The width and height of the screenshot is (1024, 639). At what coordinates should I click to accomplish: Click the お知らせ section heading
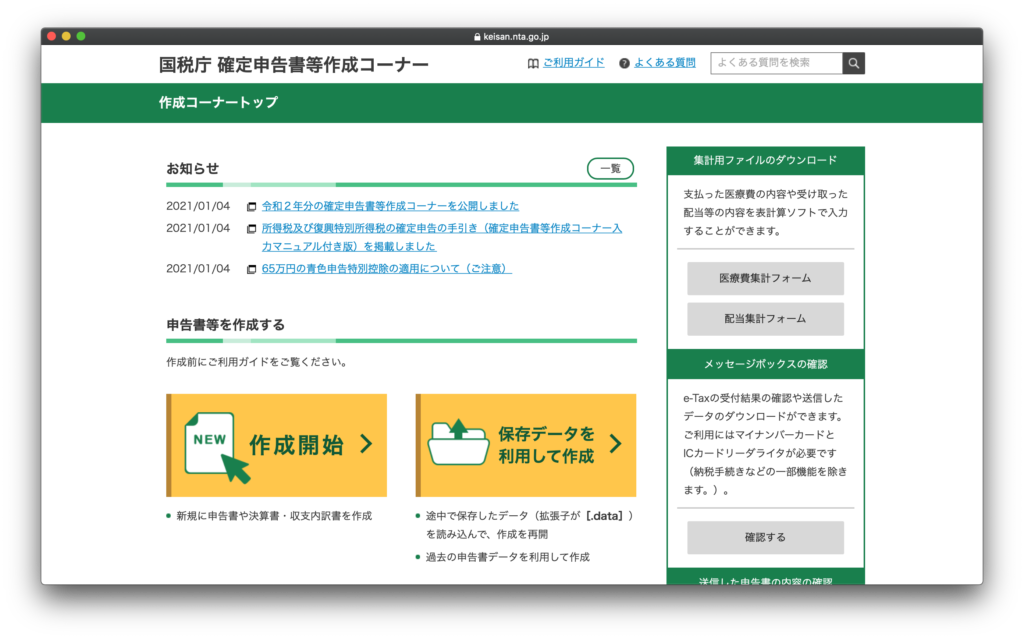pos(193,169)
